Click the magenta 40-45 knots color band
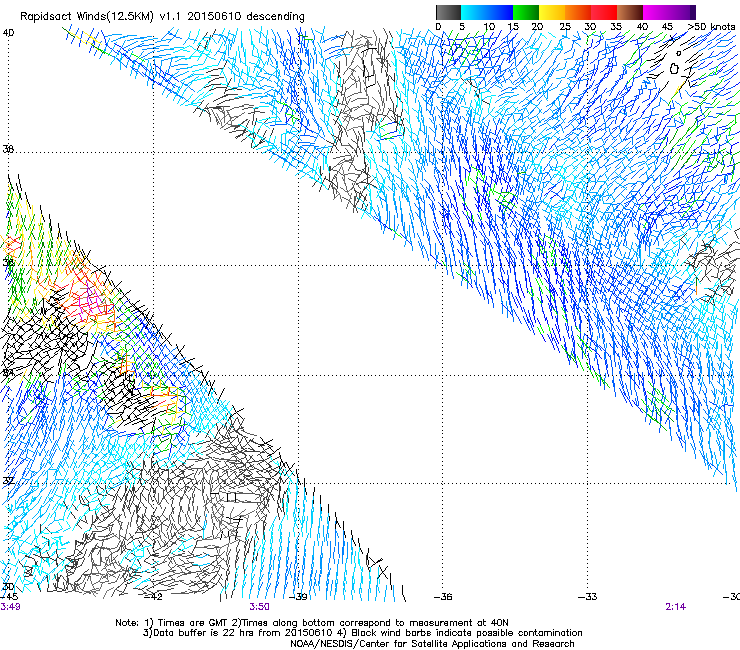The width and height of the screenshot is (740, 650). [x=656, y=12]
